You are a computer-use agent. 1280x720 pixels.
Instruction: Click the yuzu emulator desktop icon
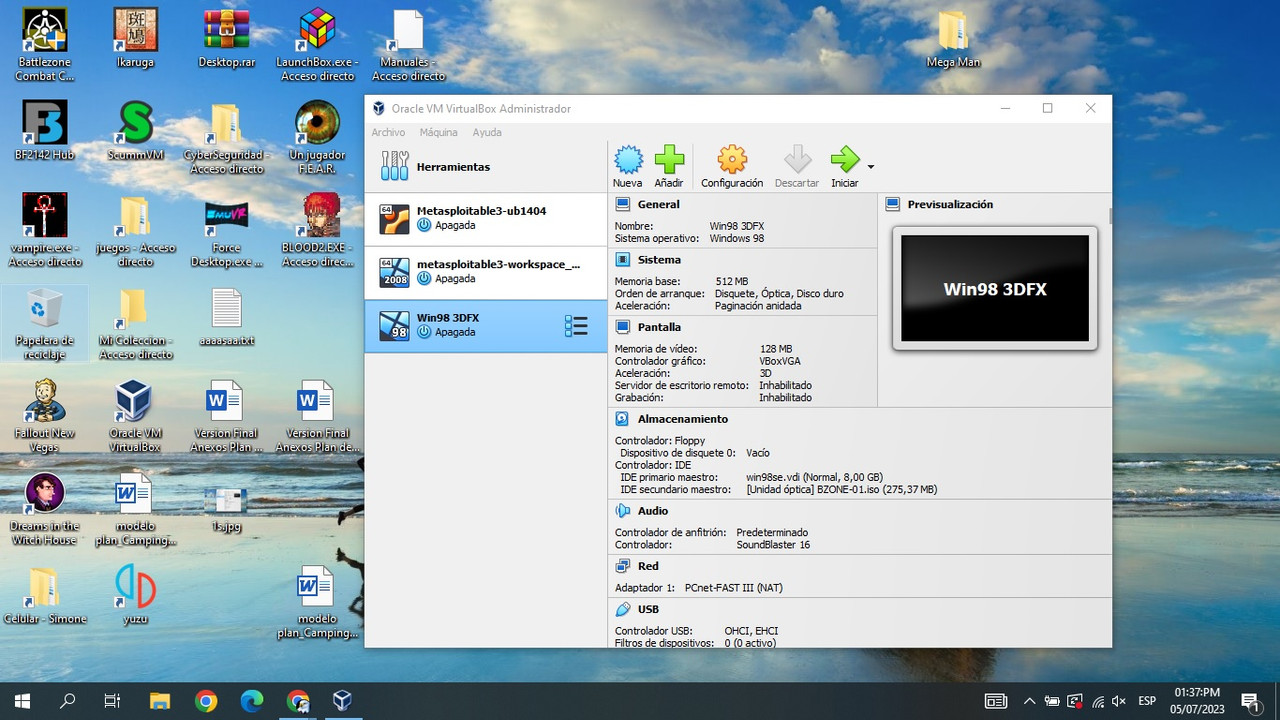tap(135, 594)
